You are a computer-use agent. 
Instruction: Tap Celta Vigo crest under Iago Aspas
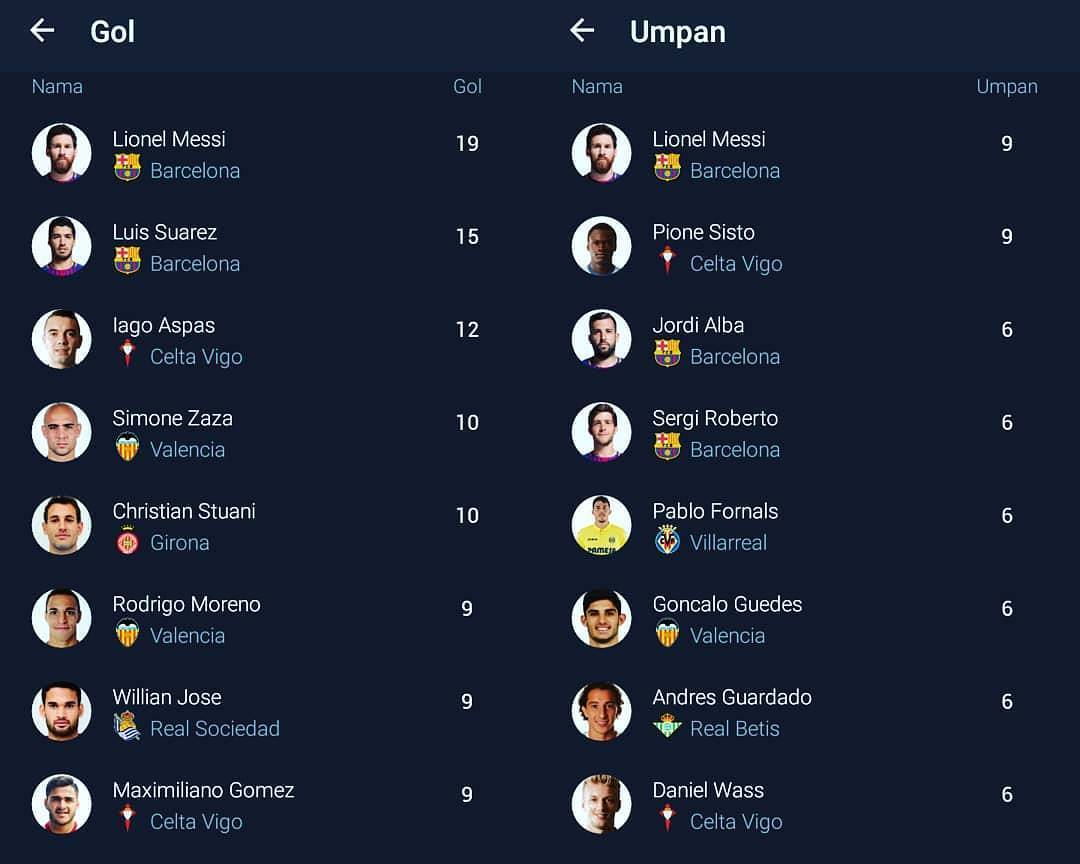click(x=127, y=353)
